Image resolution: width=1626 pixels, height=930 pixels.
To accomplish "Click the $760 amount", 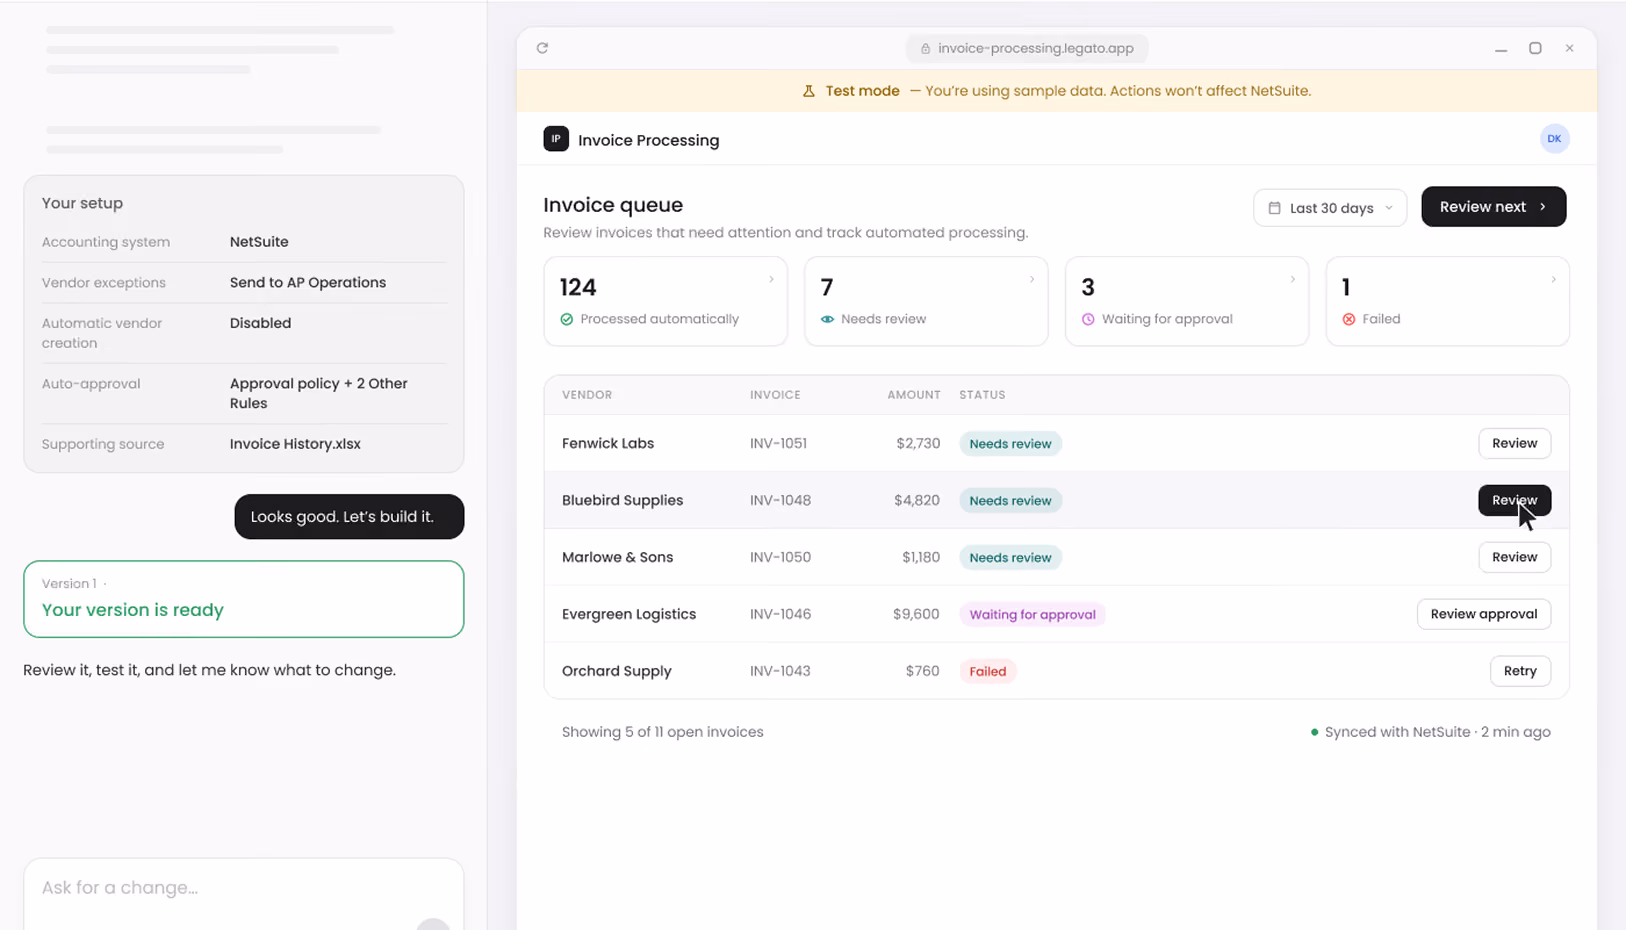I will click(x=922, y=671).
